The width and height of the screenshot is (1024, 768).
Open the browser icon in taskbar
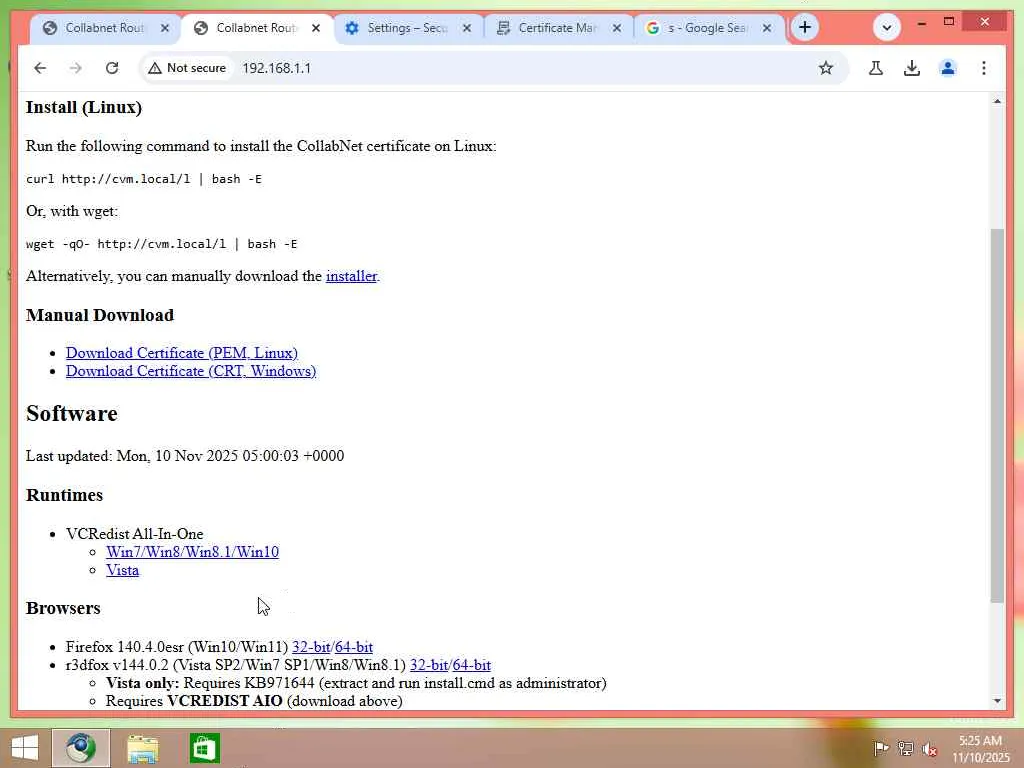tap(81, 748)
